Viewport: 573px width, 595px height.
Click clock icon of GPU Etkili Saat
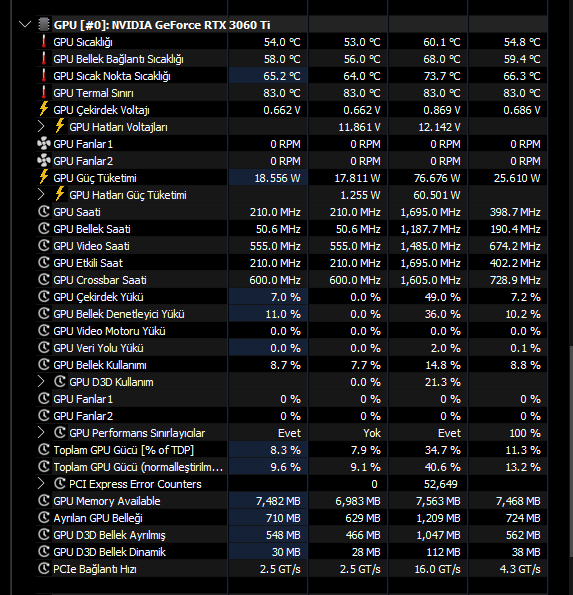click(44, 262)
